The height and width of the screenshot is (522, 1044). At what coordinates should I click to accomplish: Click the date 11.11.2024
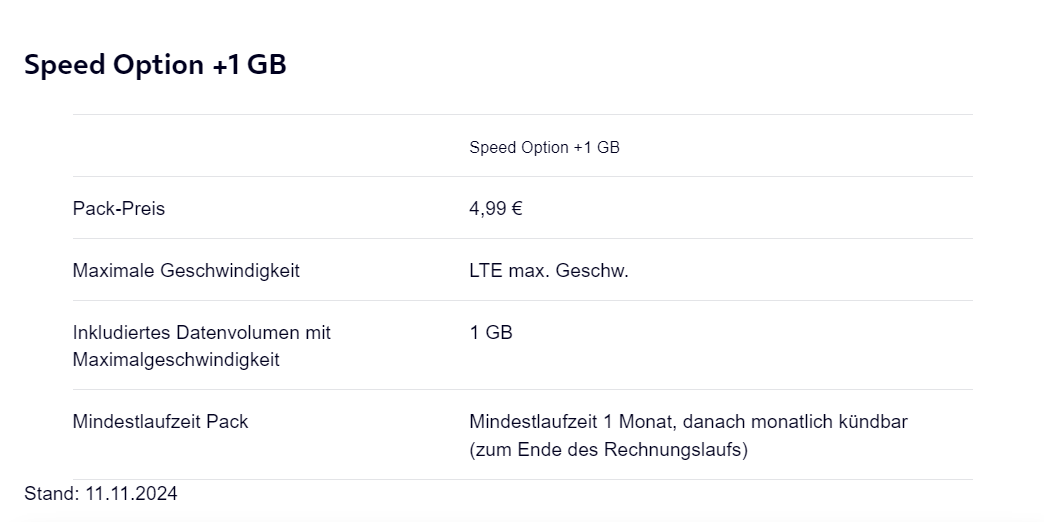pos(131,493)
